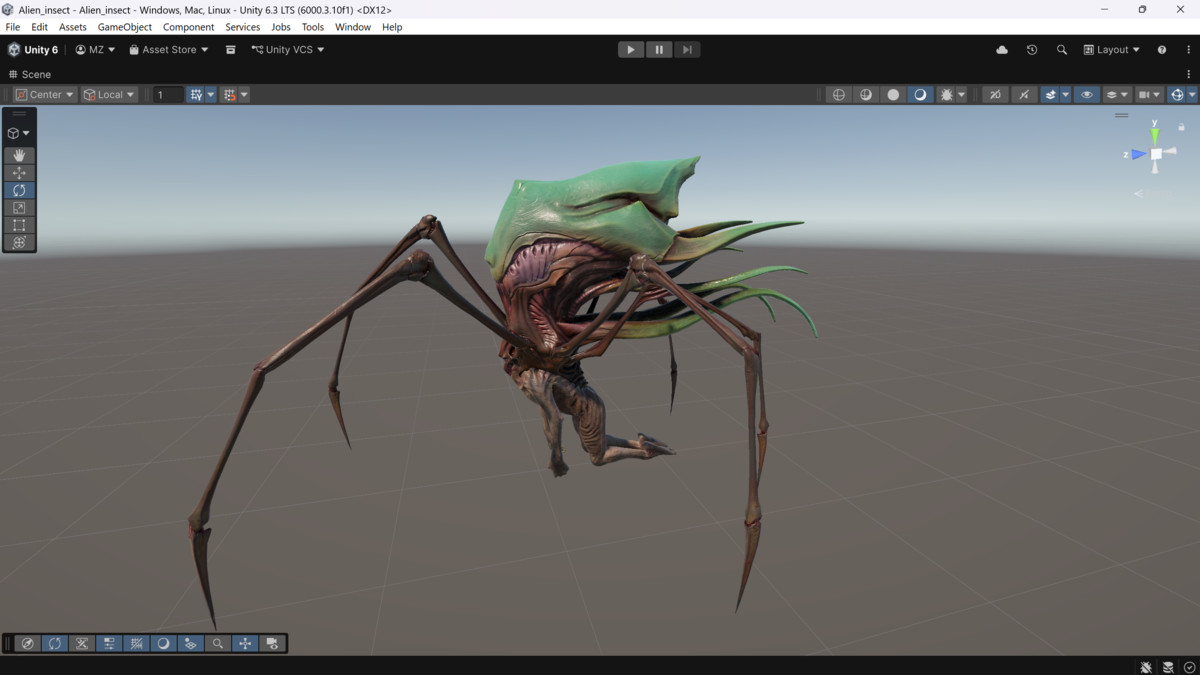The image size is (1200, 675).
Task: Activate the Move tool
Action: click(x=19, y=171)
